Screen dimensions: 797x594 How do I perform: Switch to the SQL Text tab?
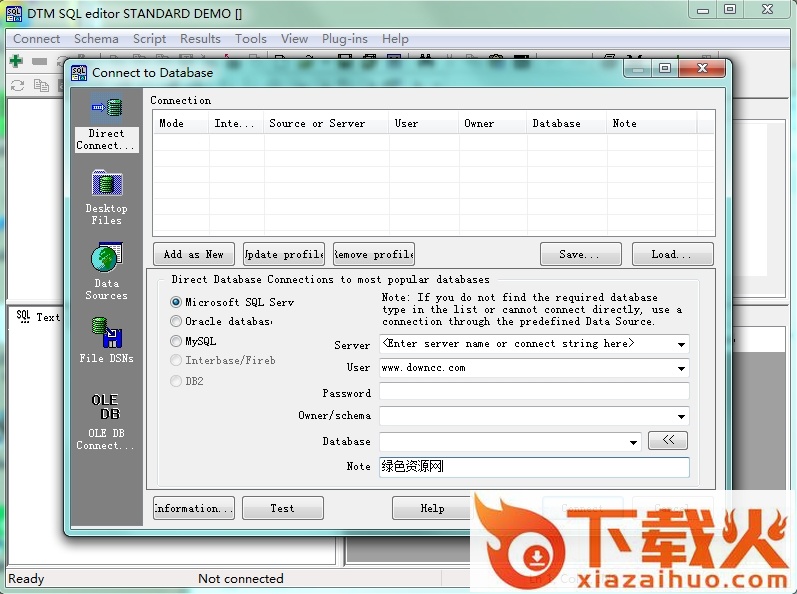click(38, 317)
